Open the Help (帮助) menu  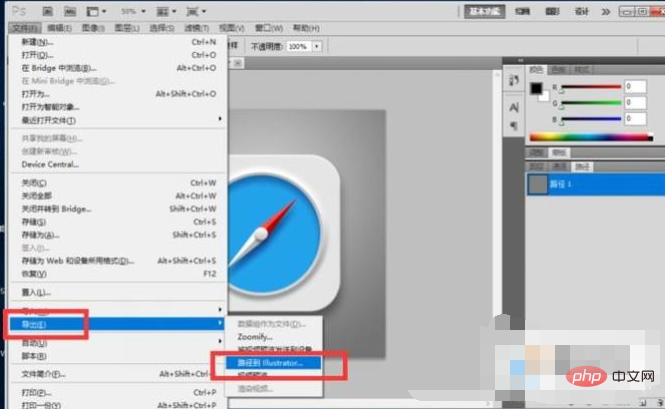306,28
